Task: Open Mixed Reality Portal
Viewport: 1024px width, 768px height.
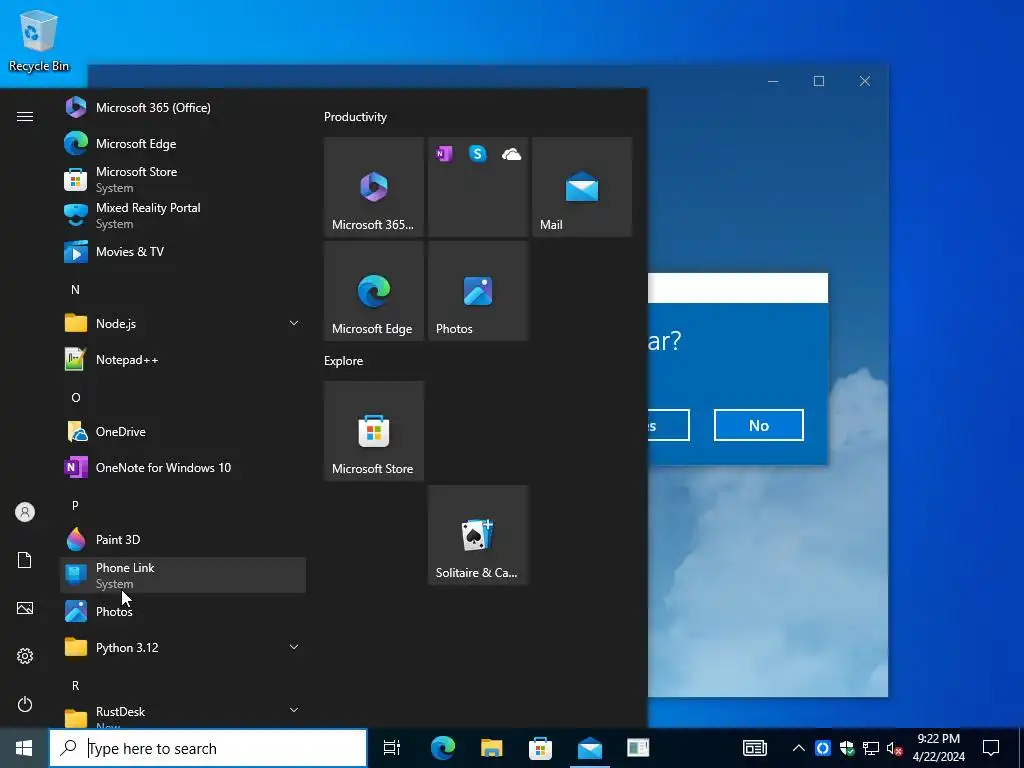Action: (x=183, y=216)
